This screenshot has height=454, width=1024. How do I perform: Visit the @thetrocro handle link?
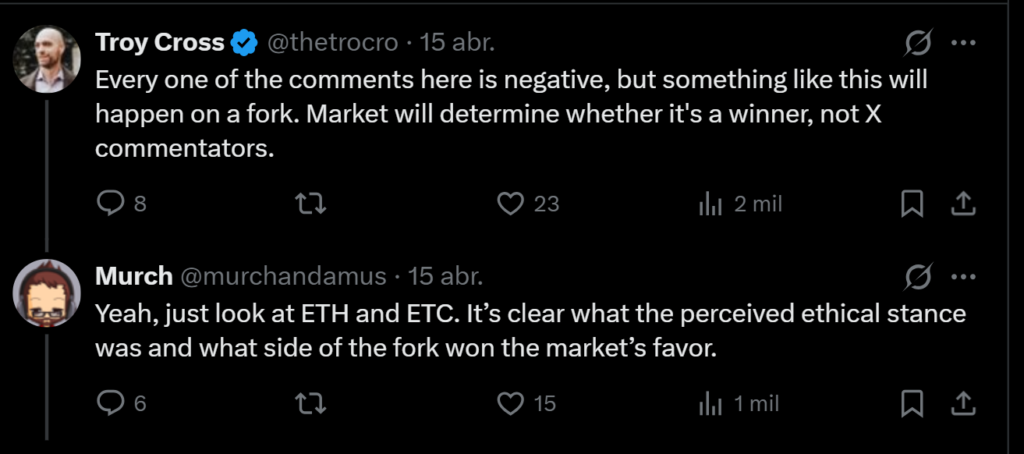click(332, 43)
